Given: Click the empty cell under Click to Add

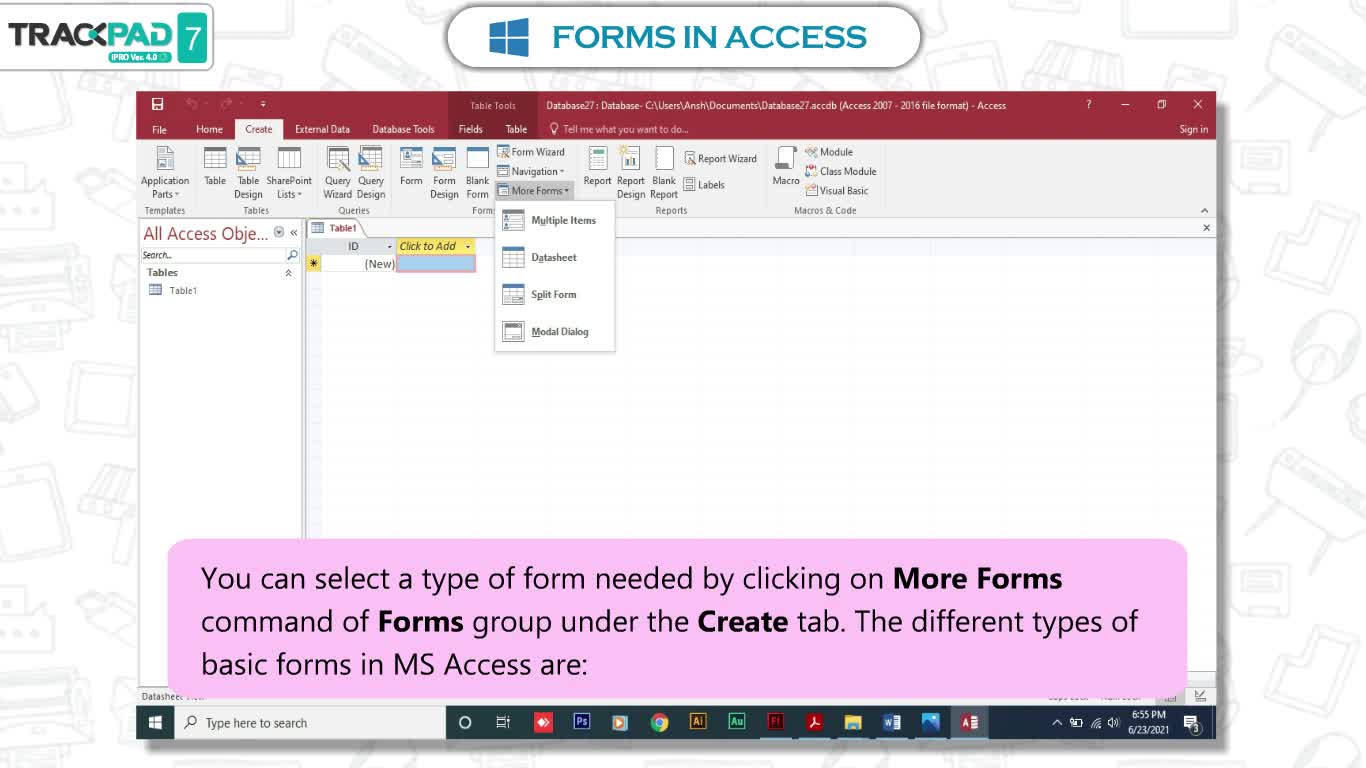Looking at the screenshot, I should coord(436,264).
